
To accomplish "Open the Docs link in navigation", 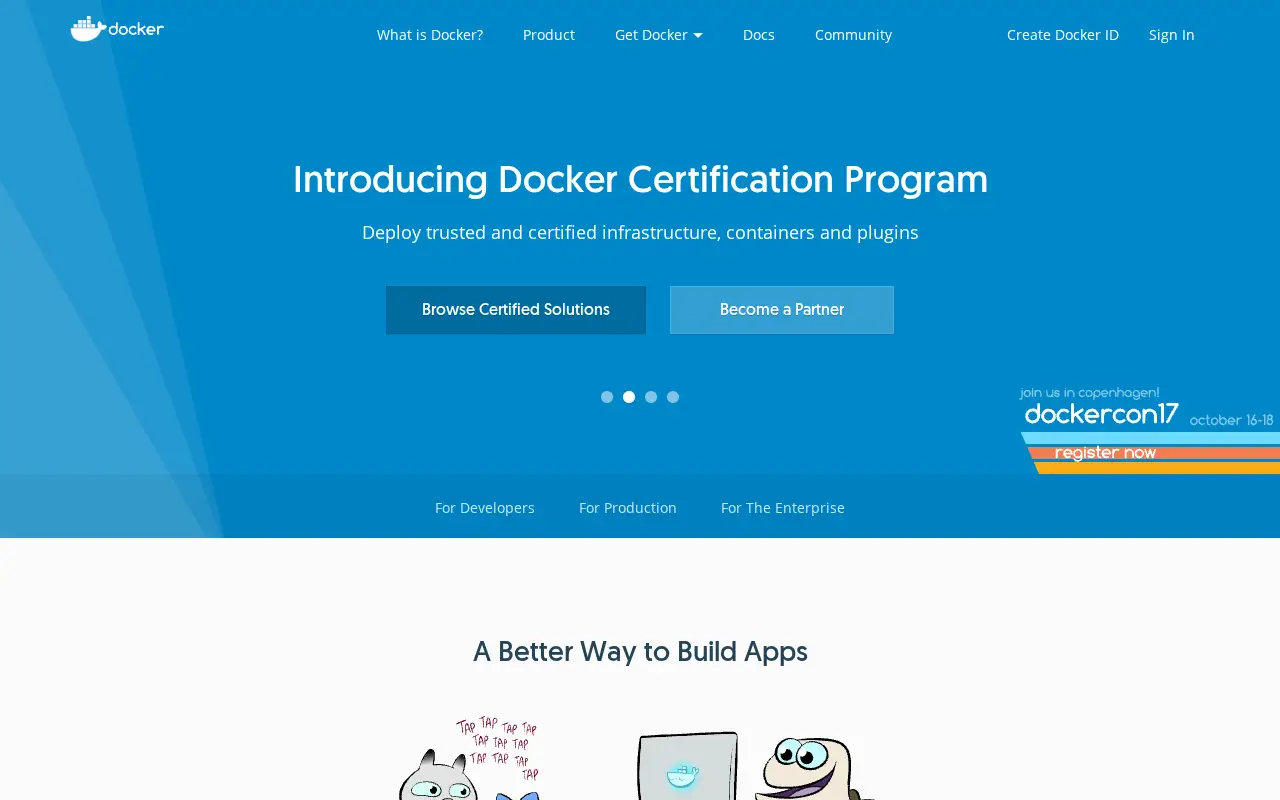I will 759,35.
